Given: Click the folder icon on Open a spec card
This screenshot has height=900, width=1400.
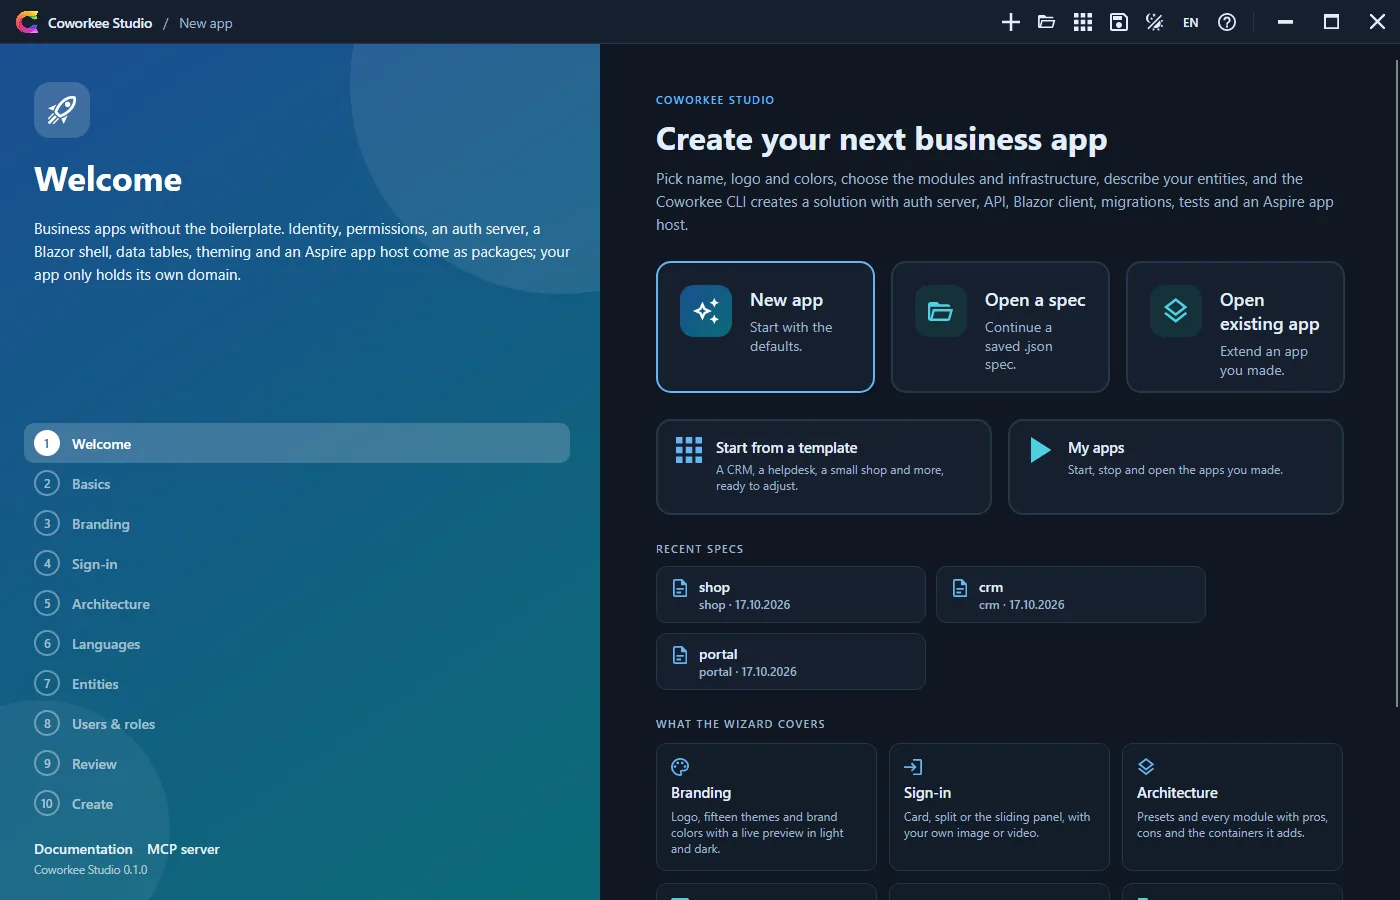Looking at the screenshot, I should (x=941, y=311).
